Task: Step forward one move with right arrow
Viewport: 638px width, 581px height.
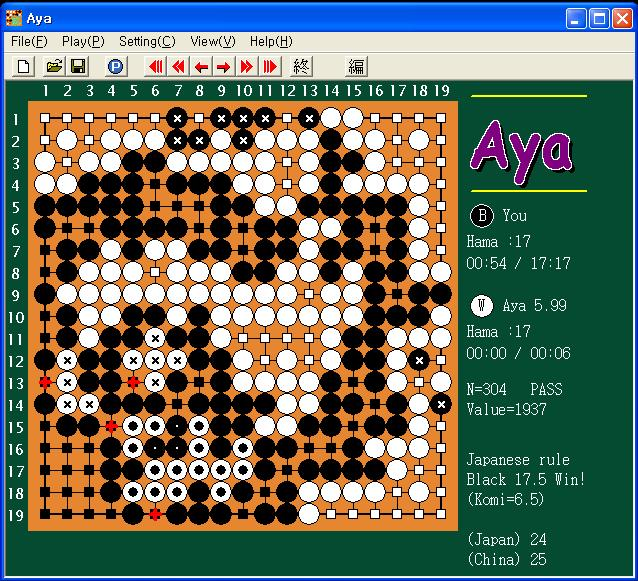Action: pos(224,66)
